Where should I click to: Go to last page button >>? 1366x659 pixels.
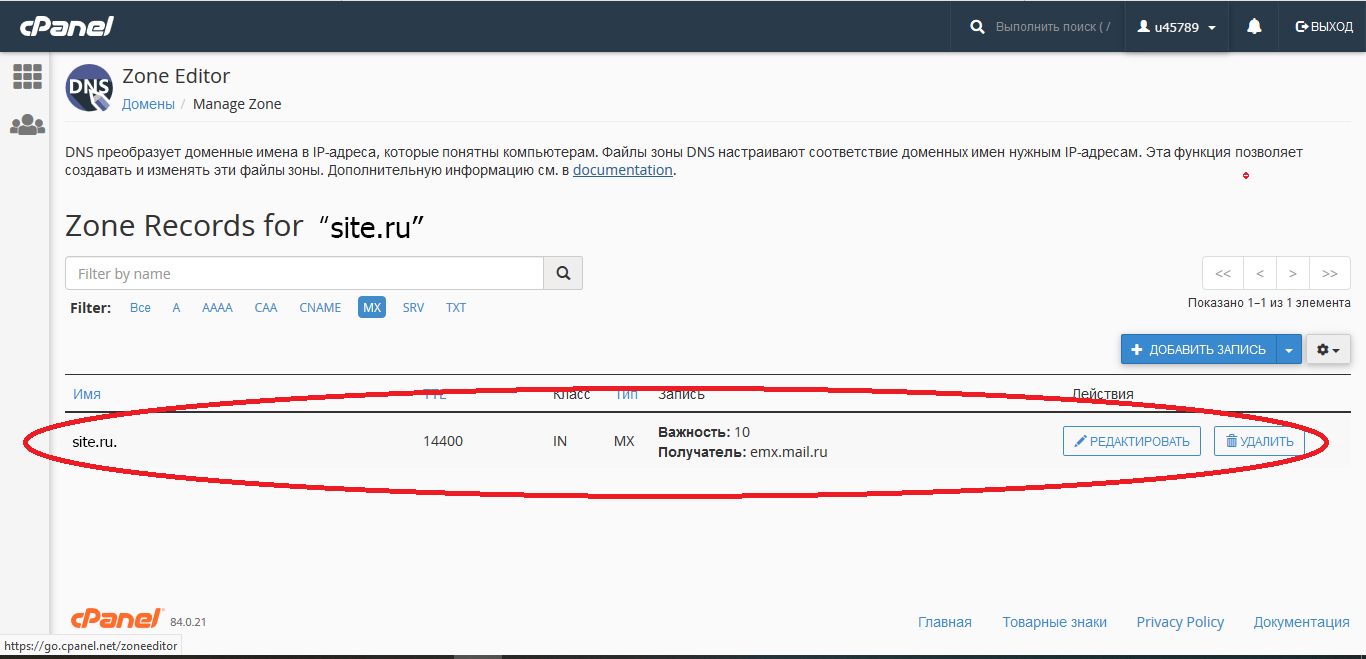point(1330,273)
